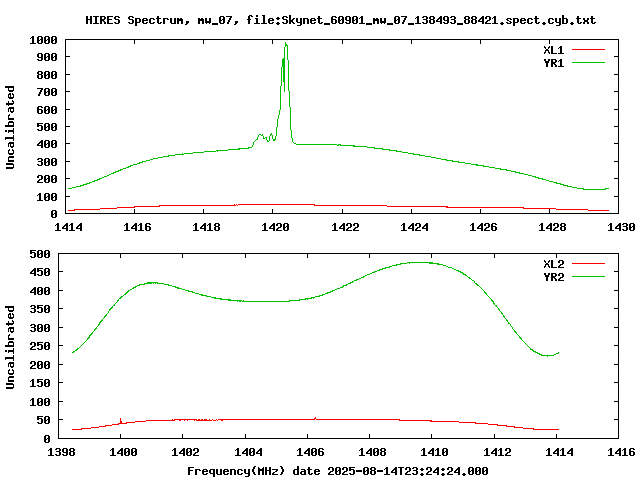
Task: Click the YR1 legend label
Action: pos(553,63)
